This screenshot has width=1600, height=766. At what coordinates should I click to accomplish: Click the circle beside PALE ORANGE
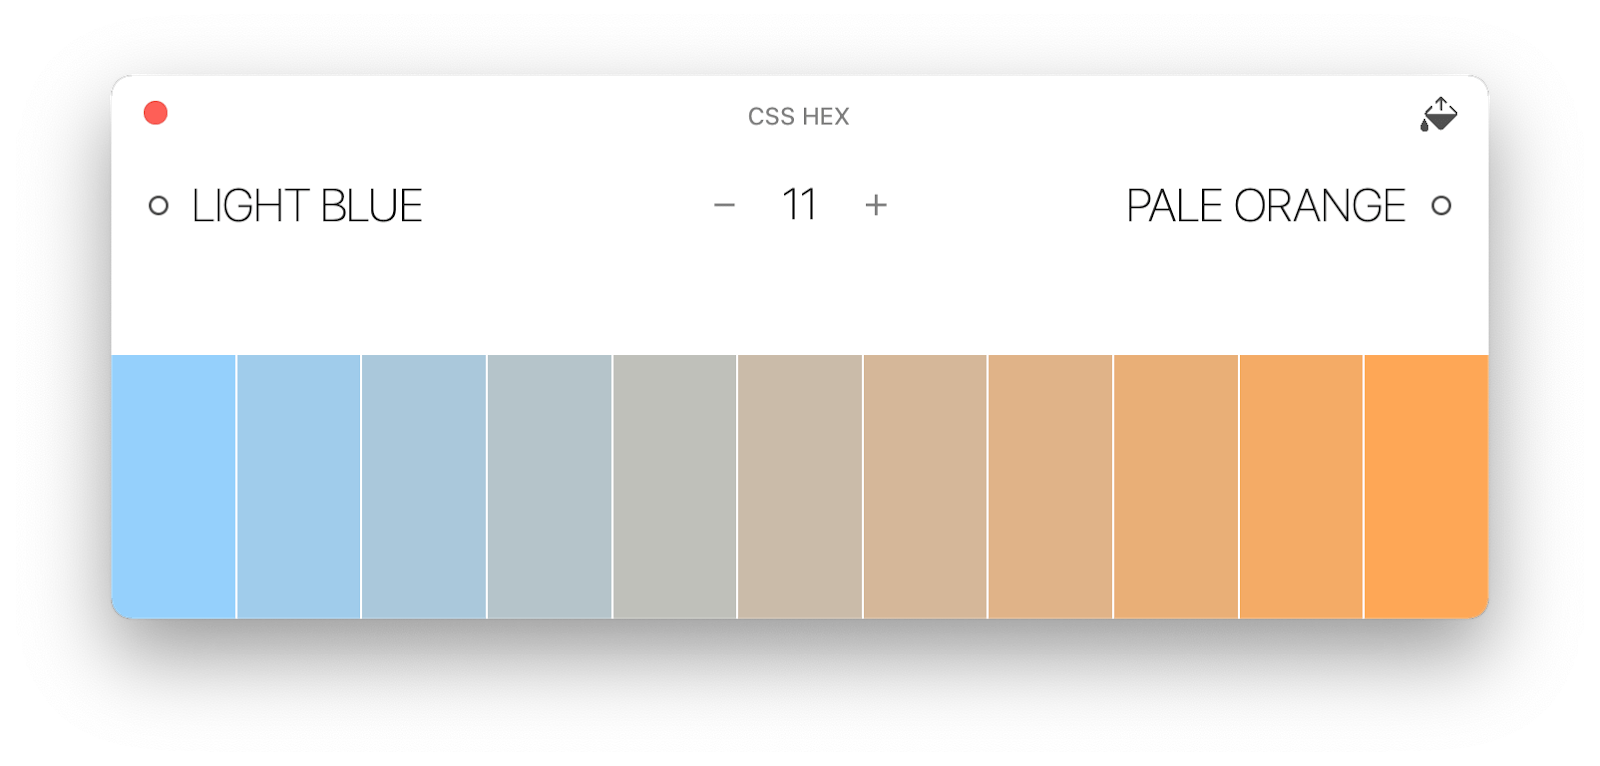(x=1441, y=206)
